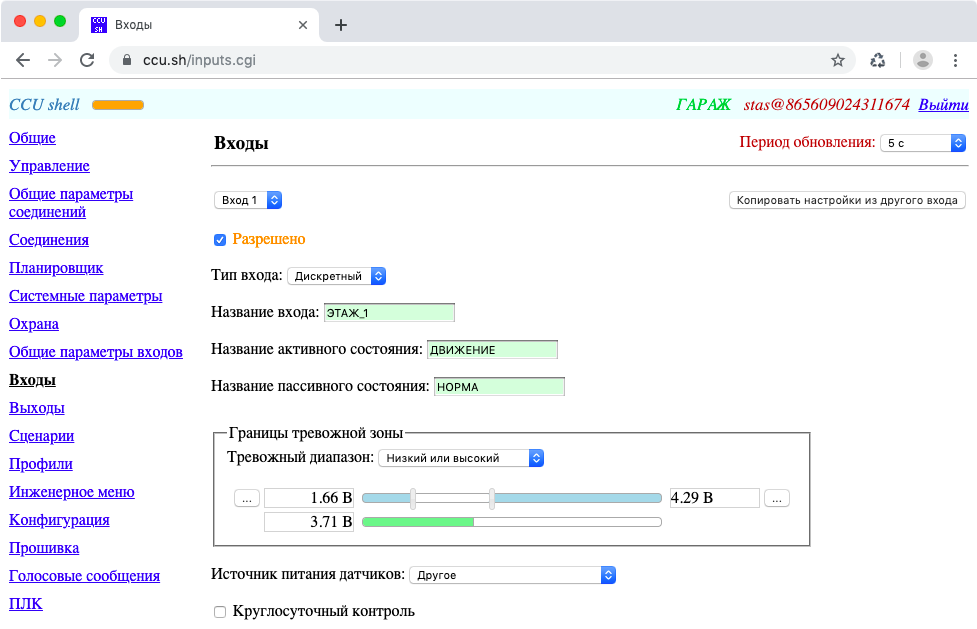Open Прошивка page
977x629 pixels.
[x=44, y=549]
